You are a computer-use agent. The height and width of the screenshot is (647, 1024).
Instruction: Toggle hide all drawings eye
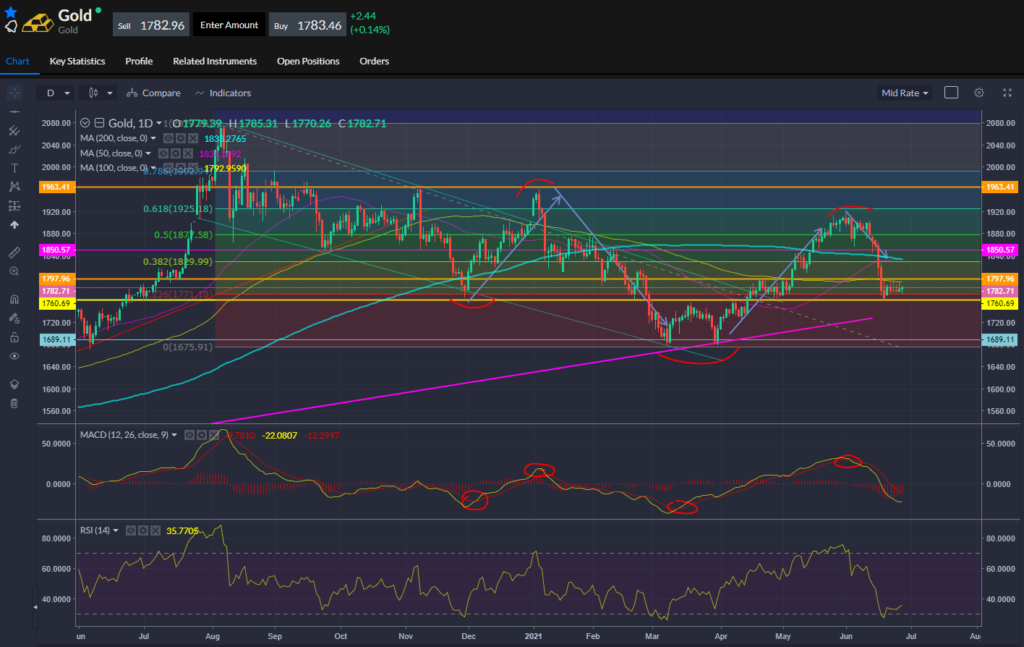pyautogui.click(x=14, y=356)
